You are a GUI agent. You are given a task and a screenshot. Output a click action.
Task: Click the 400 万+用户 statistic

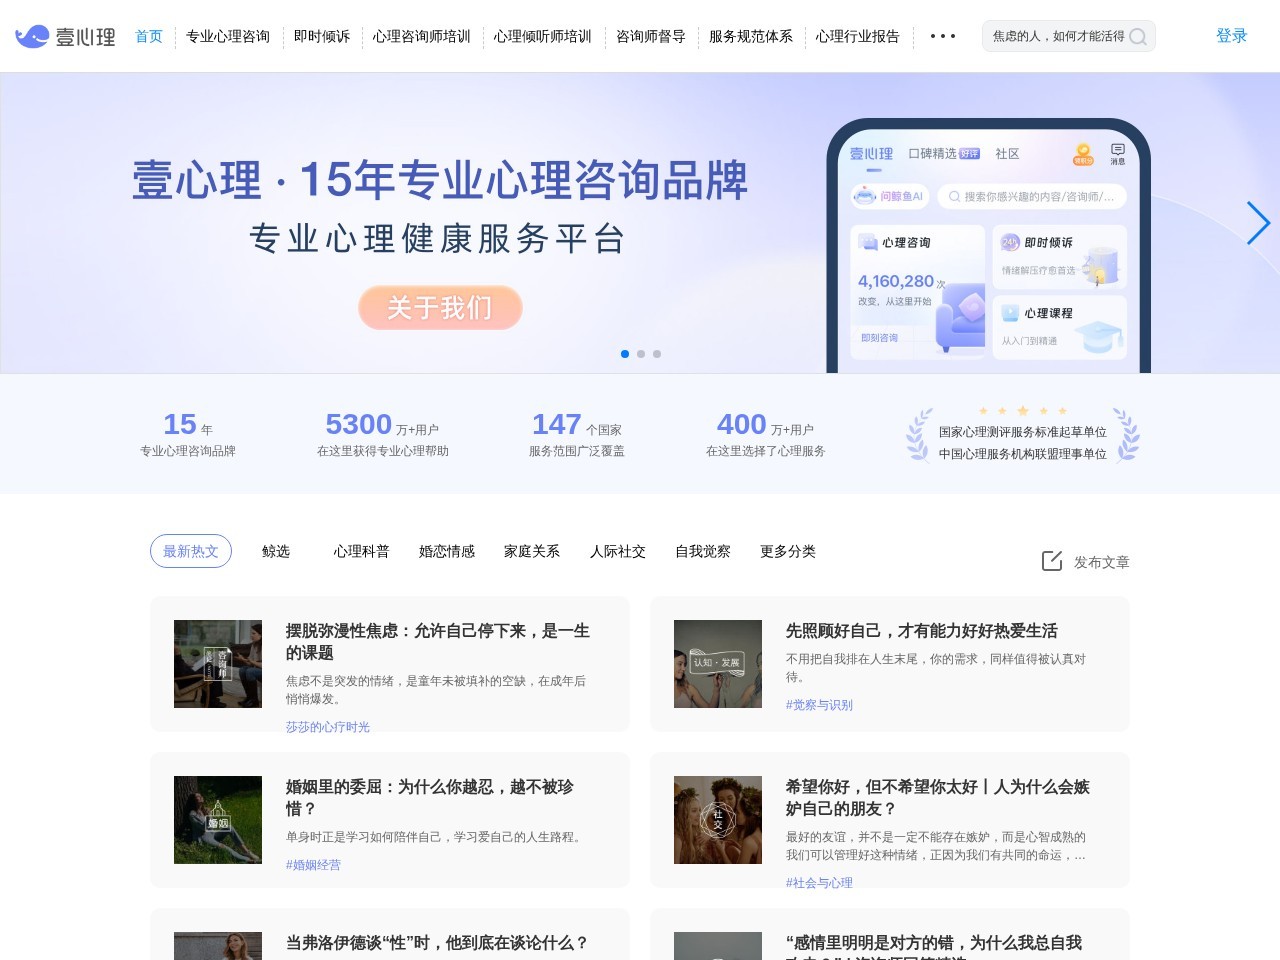[765, 434]
